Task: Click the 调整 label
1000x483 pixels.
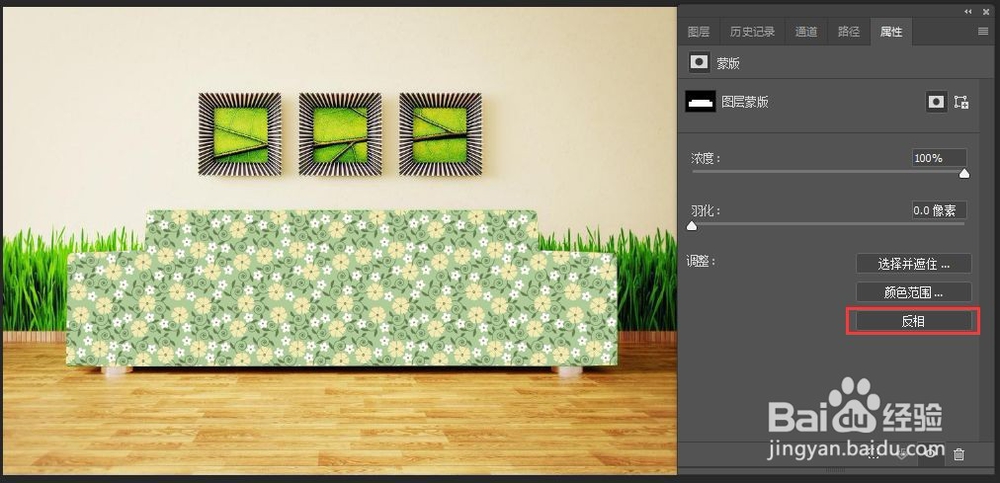Action: [703, 262]
